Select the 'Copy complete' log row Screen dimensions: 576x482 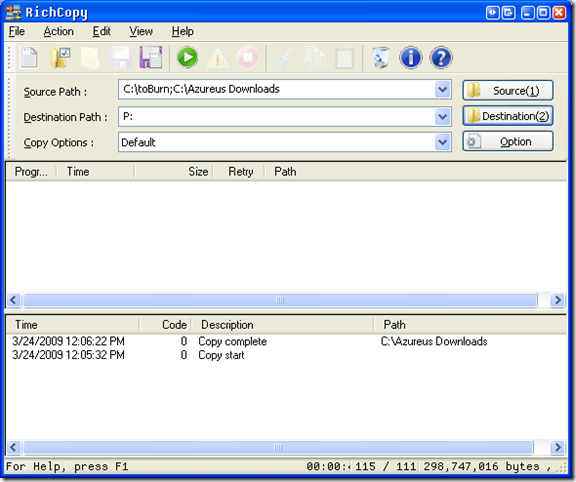286,341
